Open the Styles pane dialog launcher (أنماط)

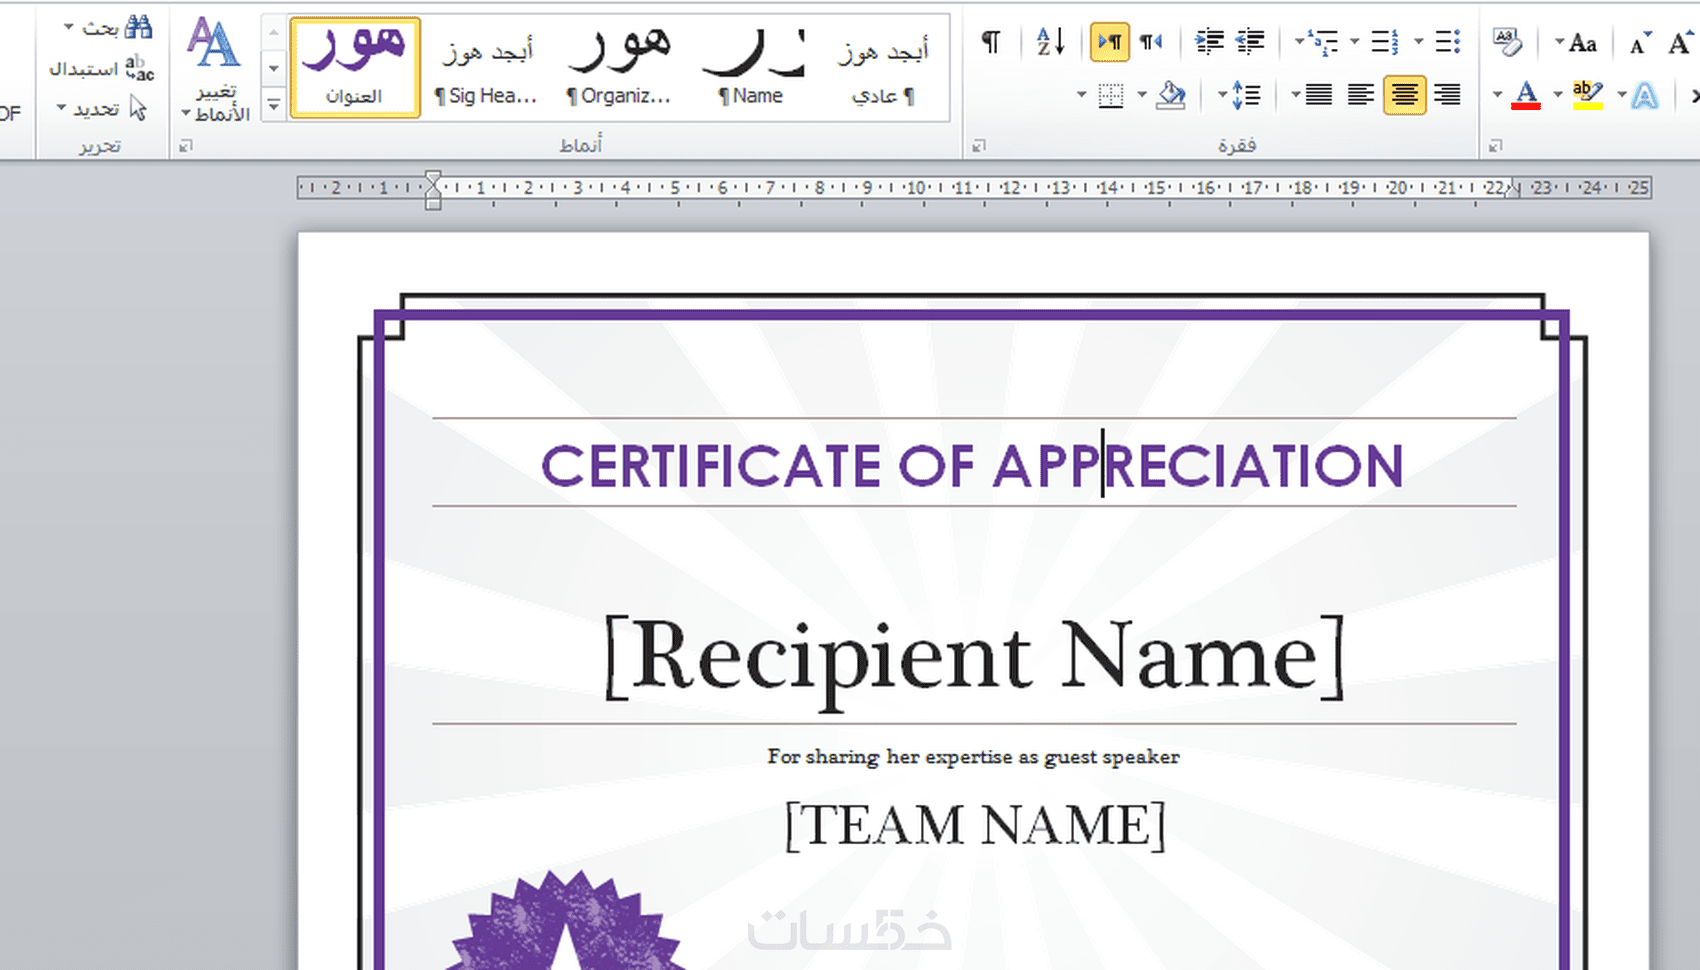[185, 146]
